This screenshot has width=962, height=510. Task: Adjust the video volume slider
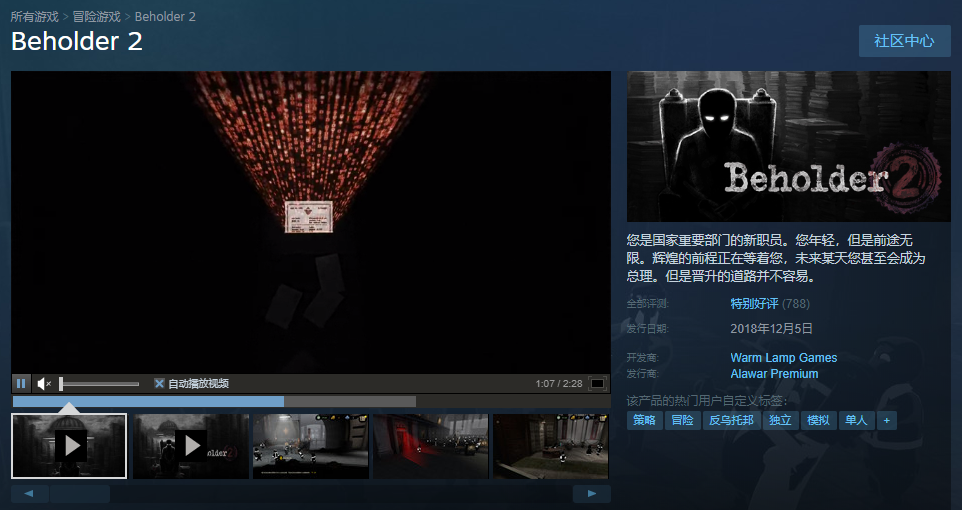tap(99, 384)
